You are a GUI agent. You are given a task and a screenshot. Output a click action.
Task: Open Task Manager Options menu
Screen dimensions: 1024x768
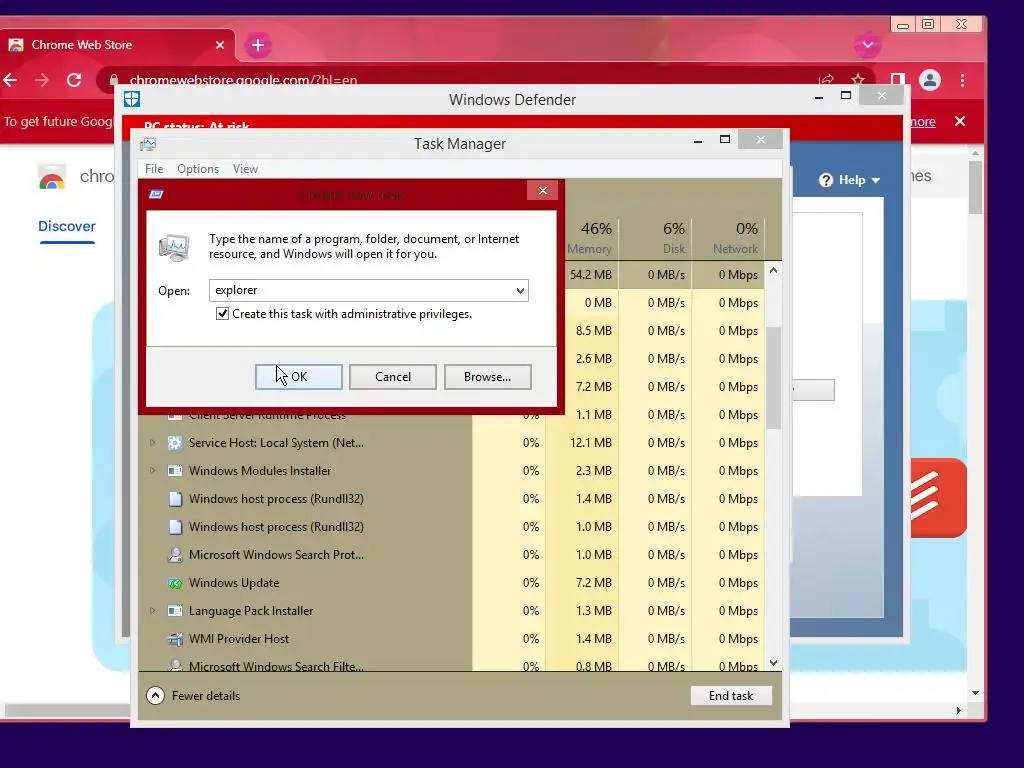point(198,168)
